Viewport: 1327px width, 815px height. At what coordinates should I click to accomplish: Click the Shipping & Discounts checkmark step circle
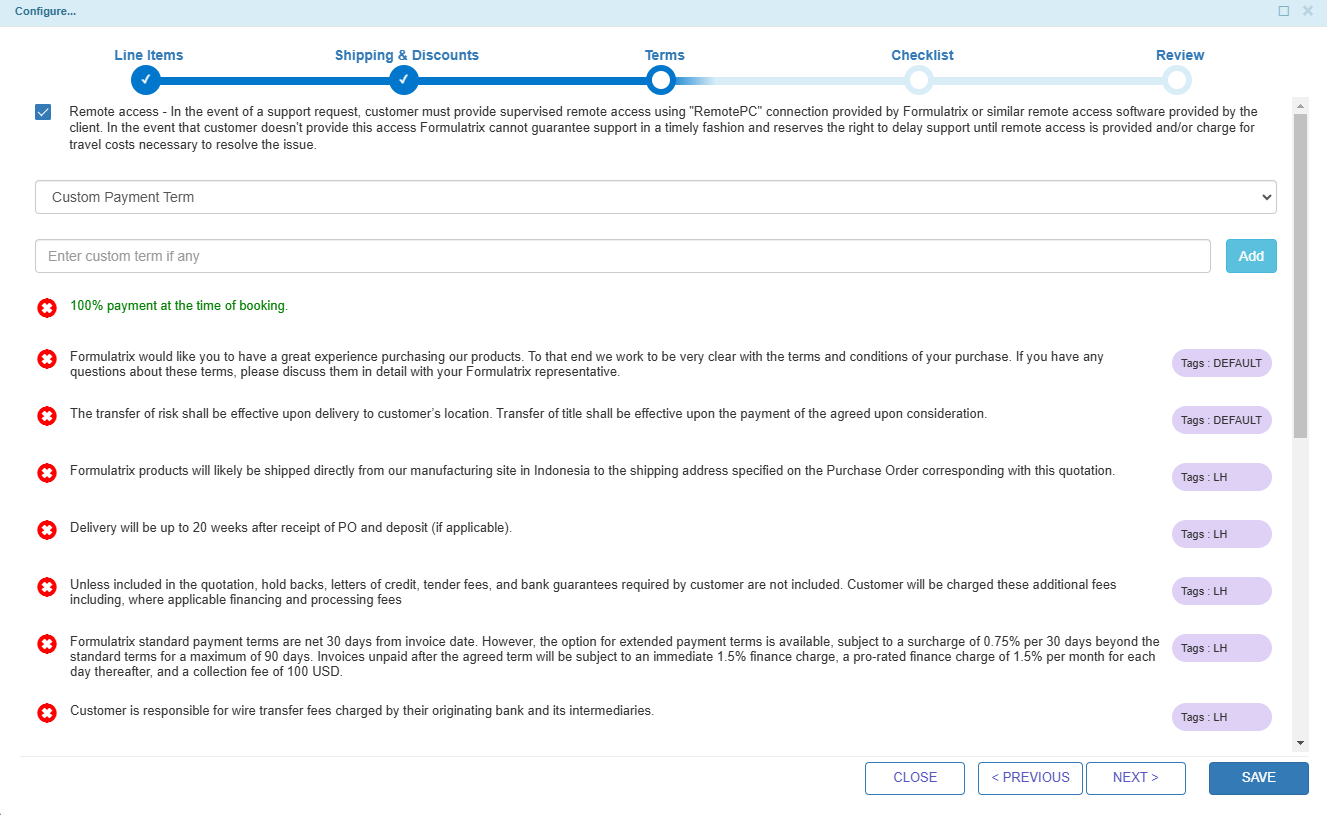(x=403, y=80)
